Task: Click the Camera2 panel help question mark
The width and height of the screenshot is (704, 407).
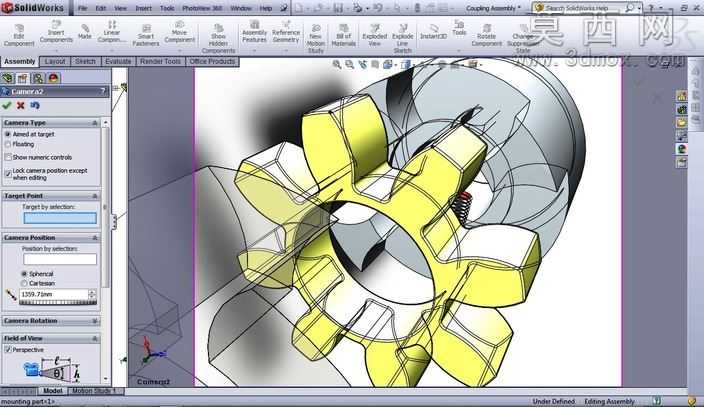Action: tap(104, 92)
